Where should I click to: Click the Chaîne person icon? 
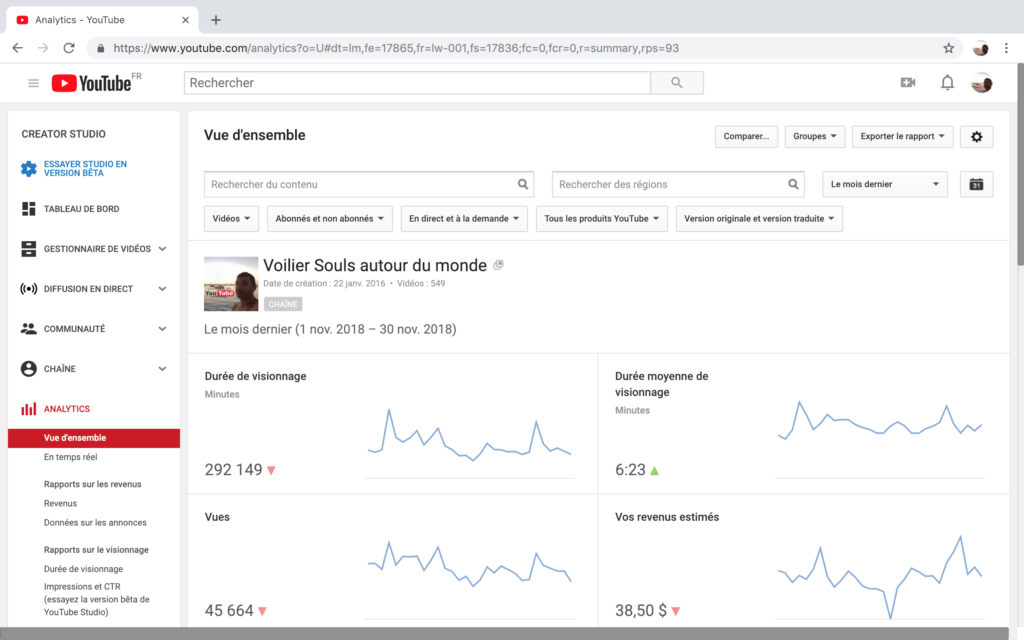(x=29, y=368)
